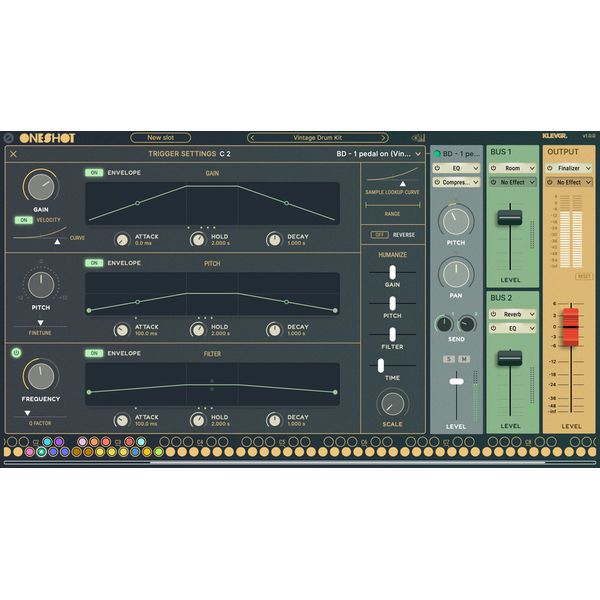Go to the next preset using right arrow
This screenshot has width=600, height=600.
click(382, 138)
